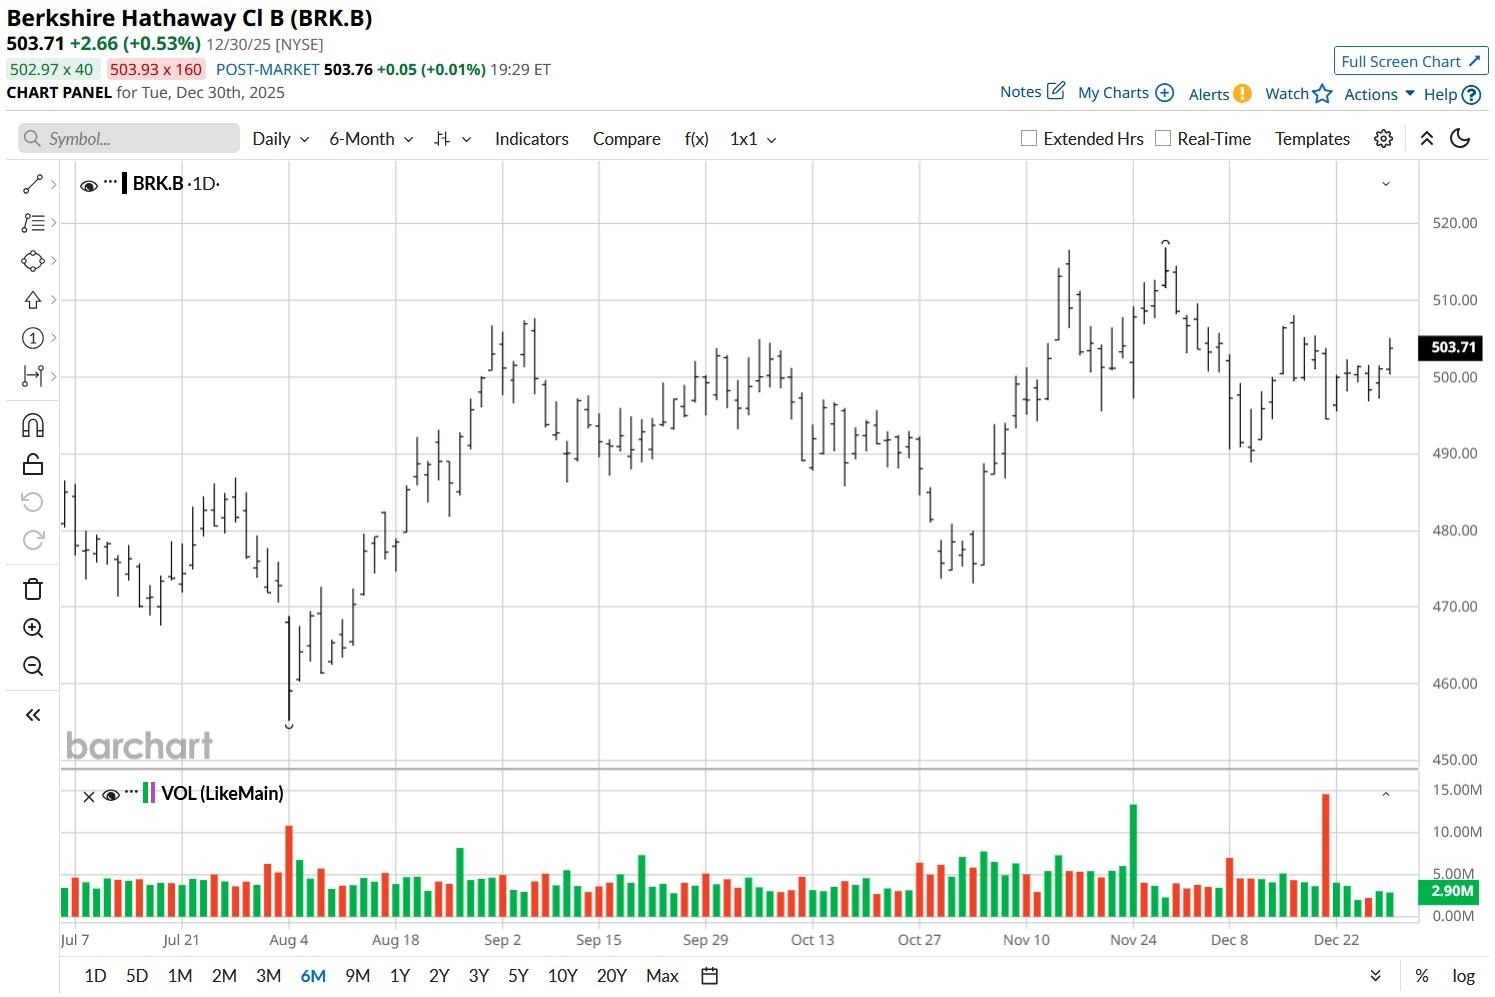
Task: Click the VOL indicator color swatch
Action: 149,793
